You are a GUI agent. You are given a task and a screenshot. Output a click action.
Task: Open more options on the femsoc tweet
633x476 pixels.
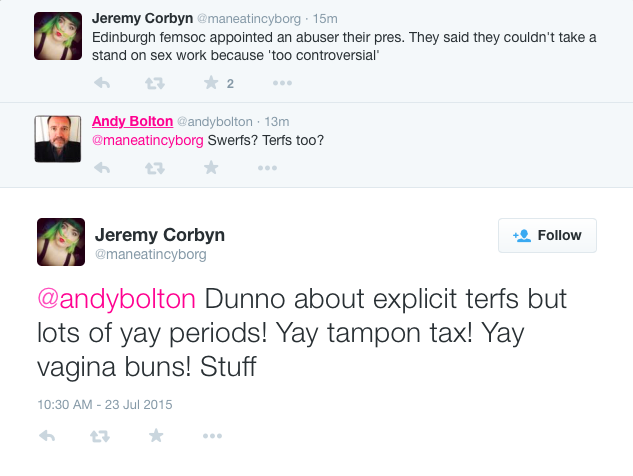click(267, 83)
